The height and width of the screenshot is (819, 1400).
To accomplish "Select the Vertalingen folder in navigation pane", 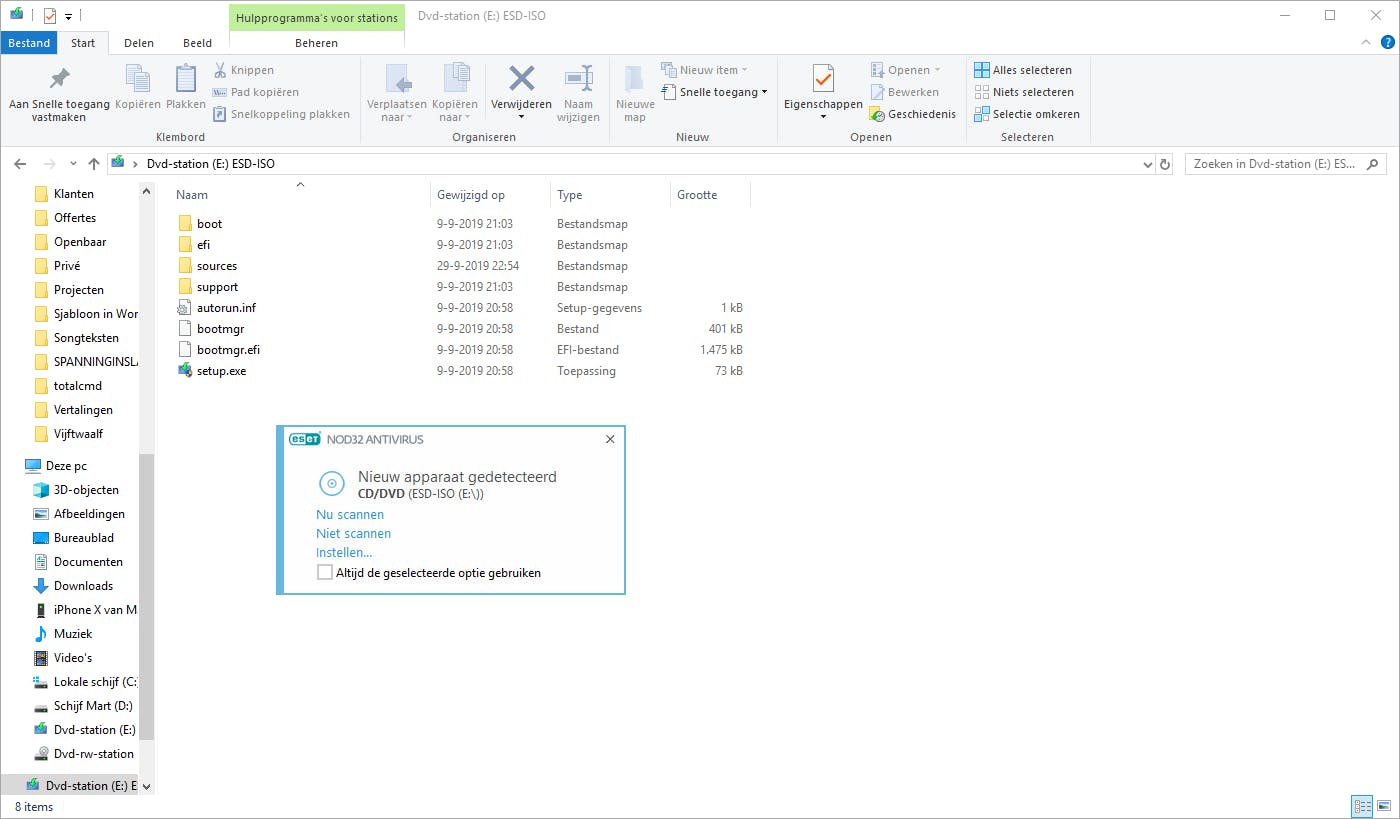I will point(83,410).
